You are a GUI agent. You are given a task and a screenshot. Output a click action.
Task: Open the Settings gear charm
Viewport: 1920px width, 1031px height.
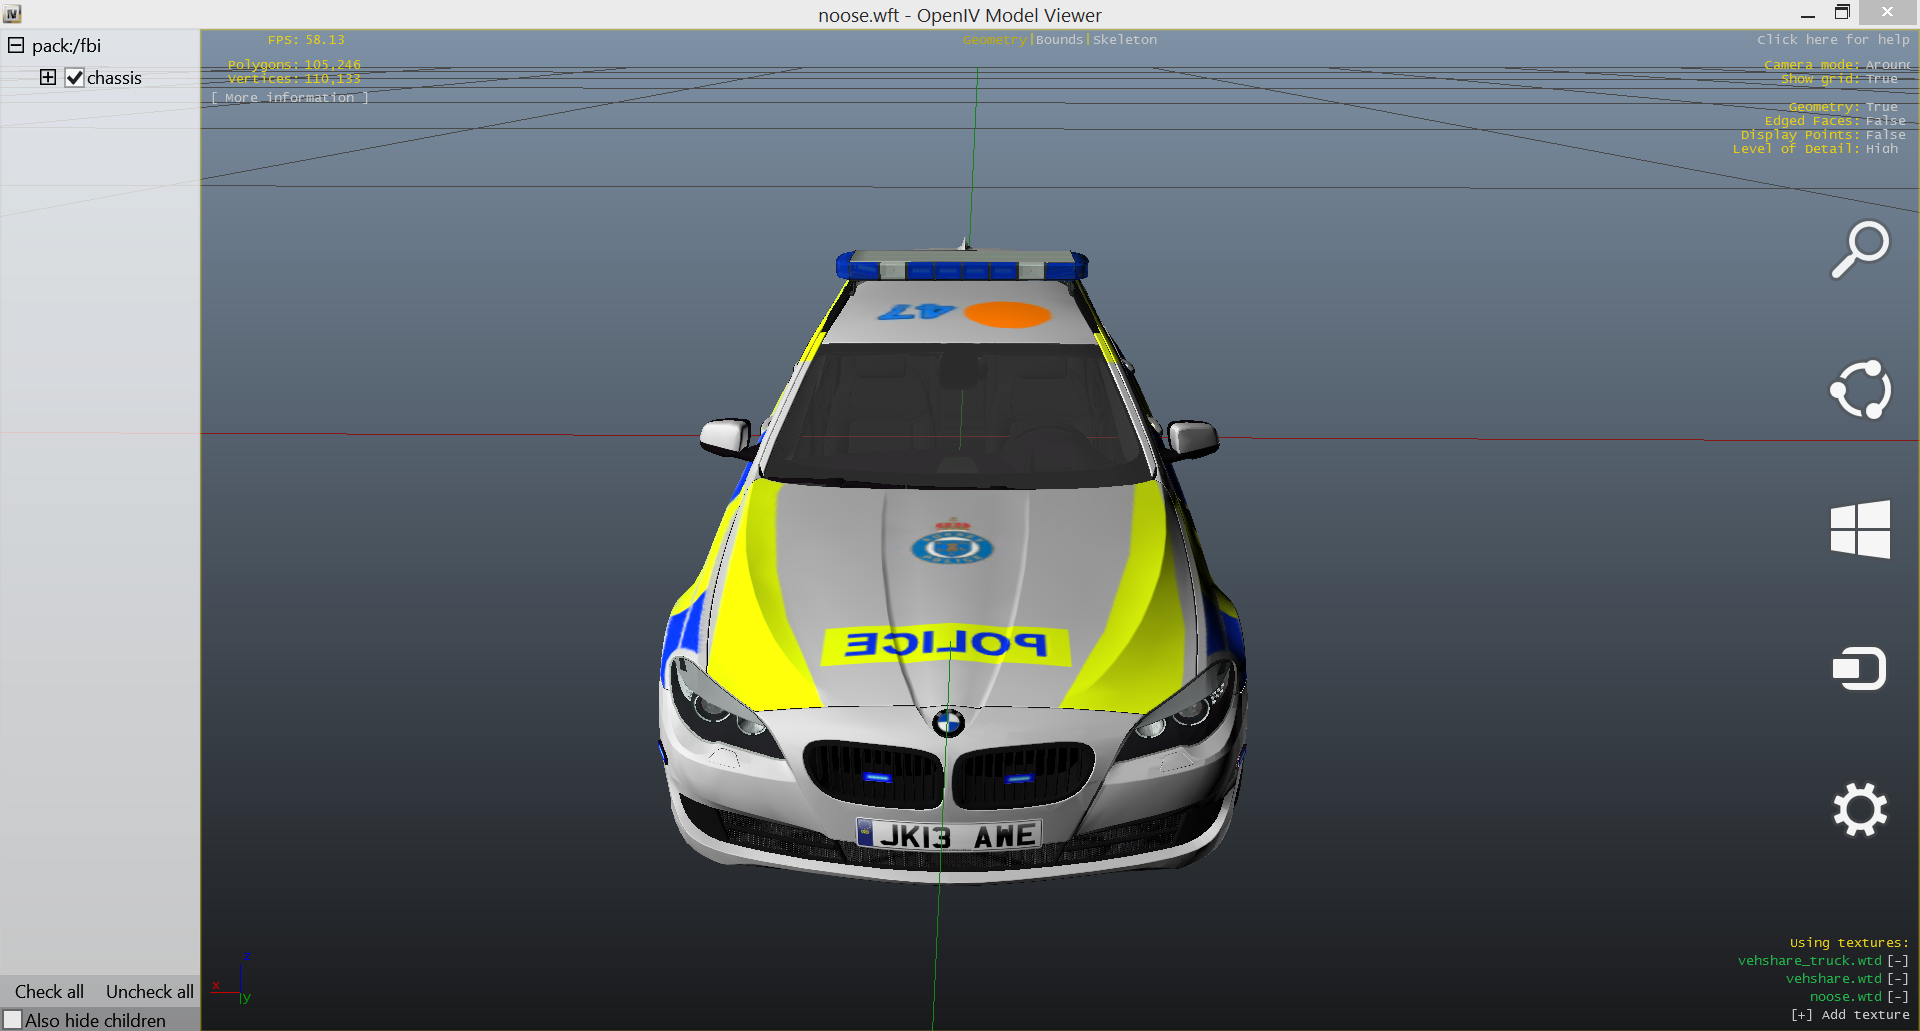pyautogui.click(x=1860, y=809)
